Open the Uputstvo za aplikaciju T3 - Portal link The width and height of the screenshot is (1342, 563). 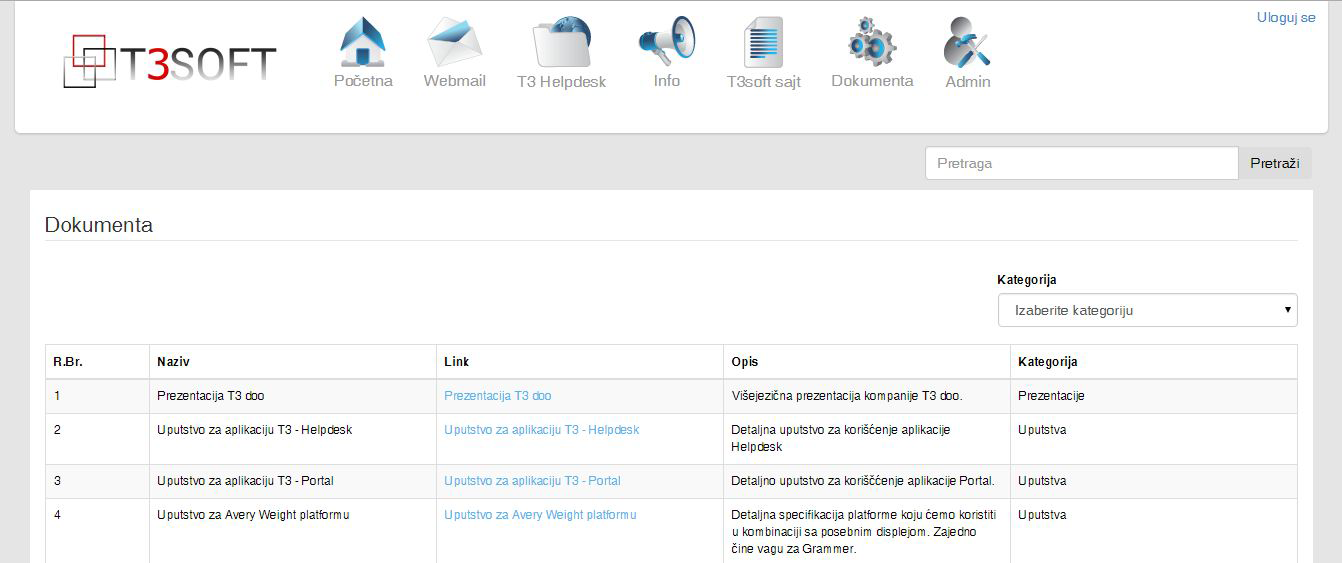(532, 481)
